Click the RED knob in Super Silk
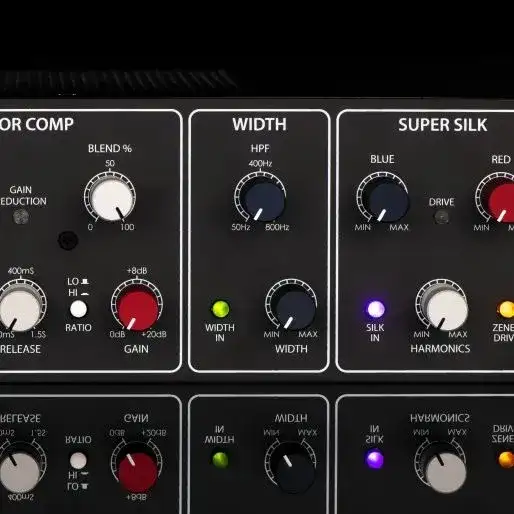The image size is (514, 514). click(x=503, y=201)
